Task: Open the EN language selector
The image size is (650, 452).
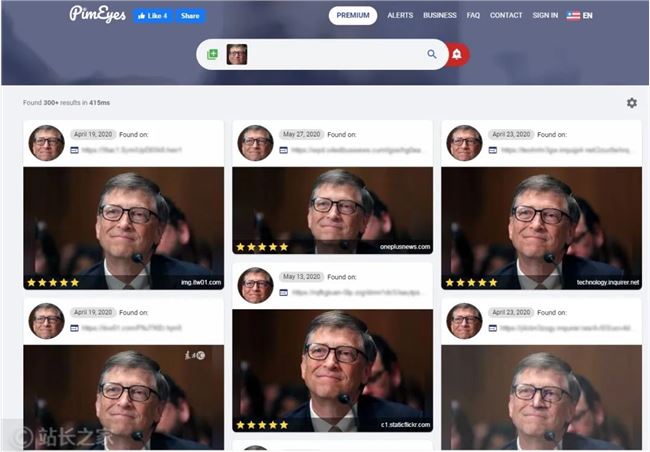Action: [579, 16]
